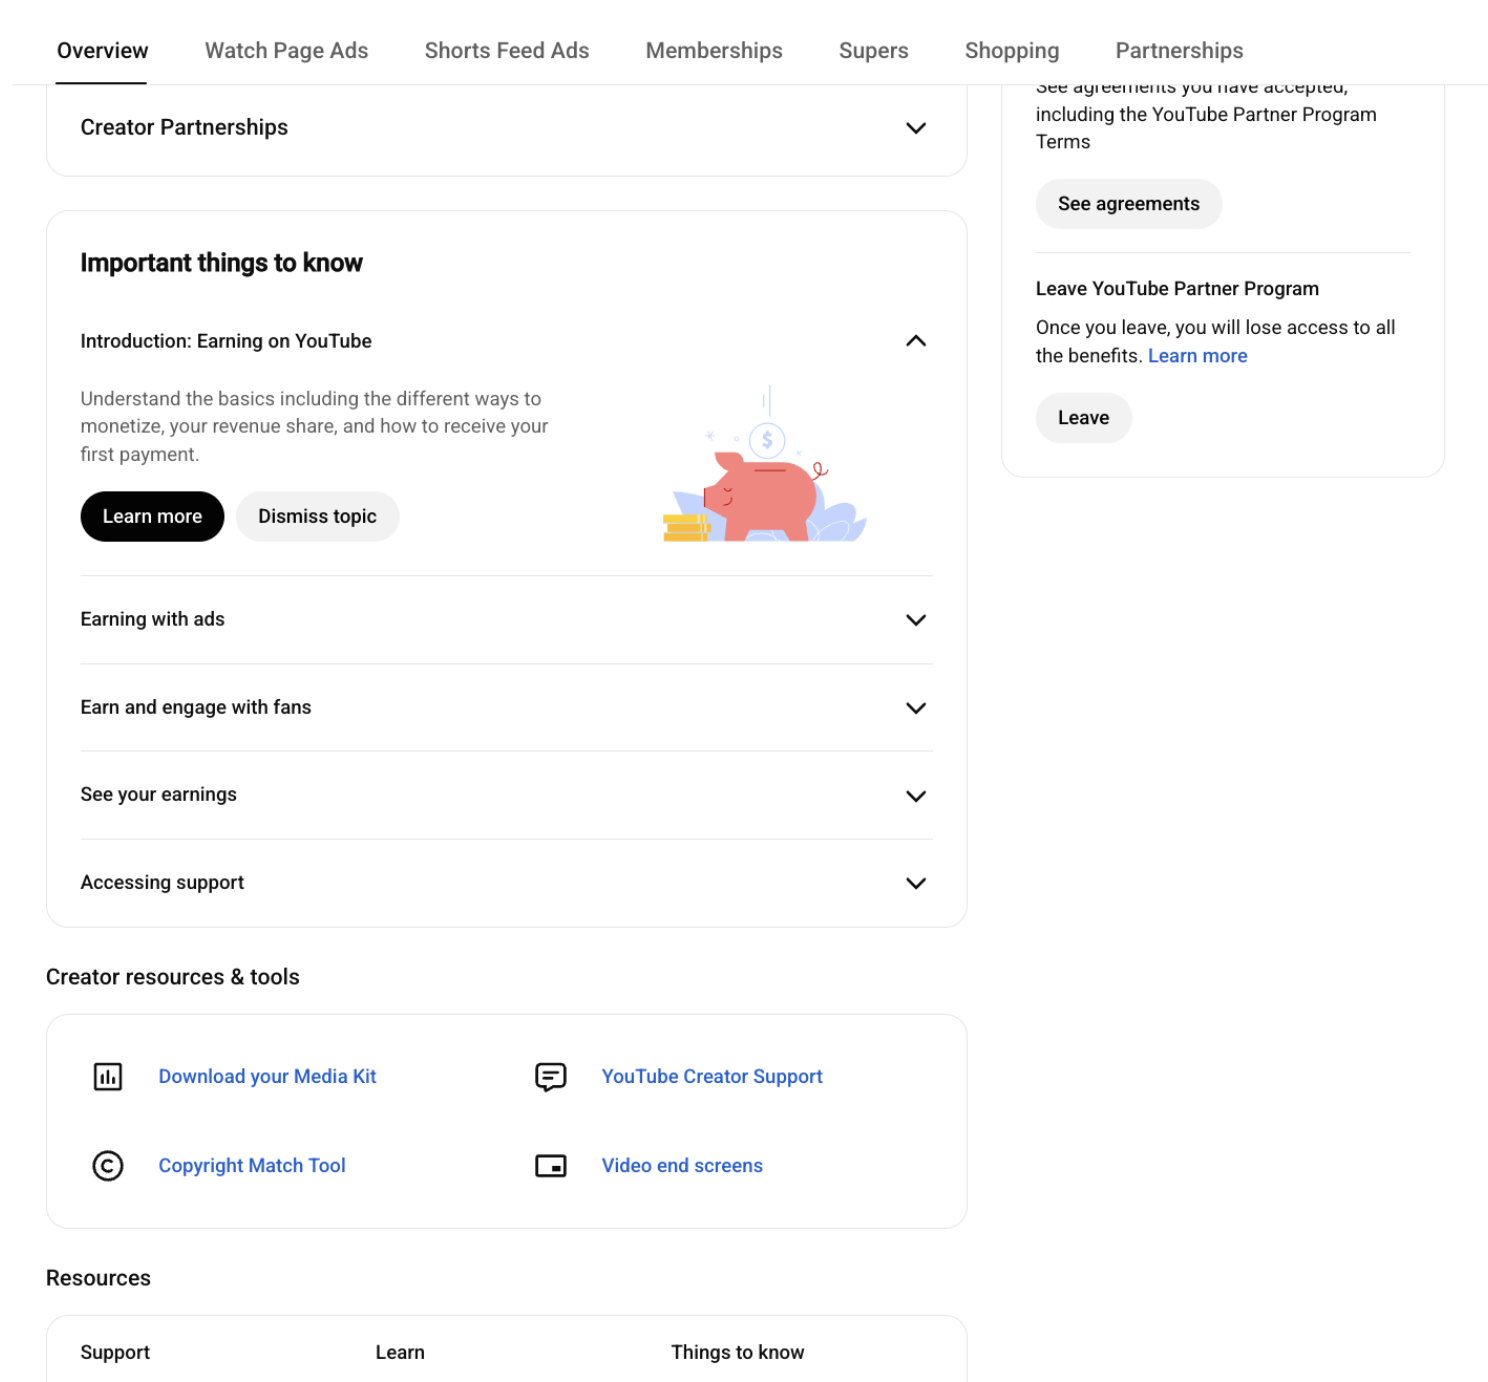Image resolution: width=1488 pixels, height=1382 pixels.
Task: Click the Learn column label
Action: (x=400, y=1352)
